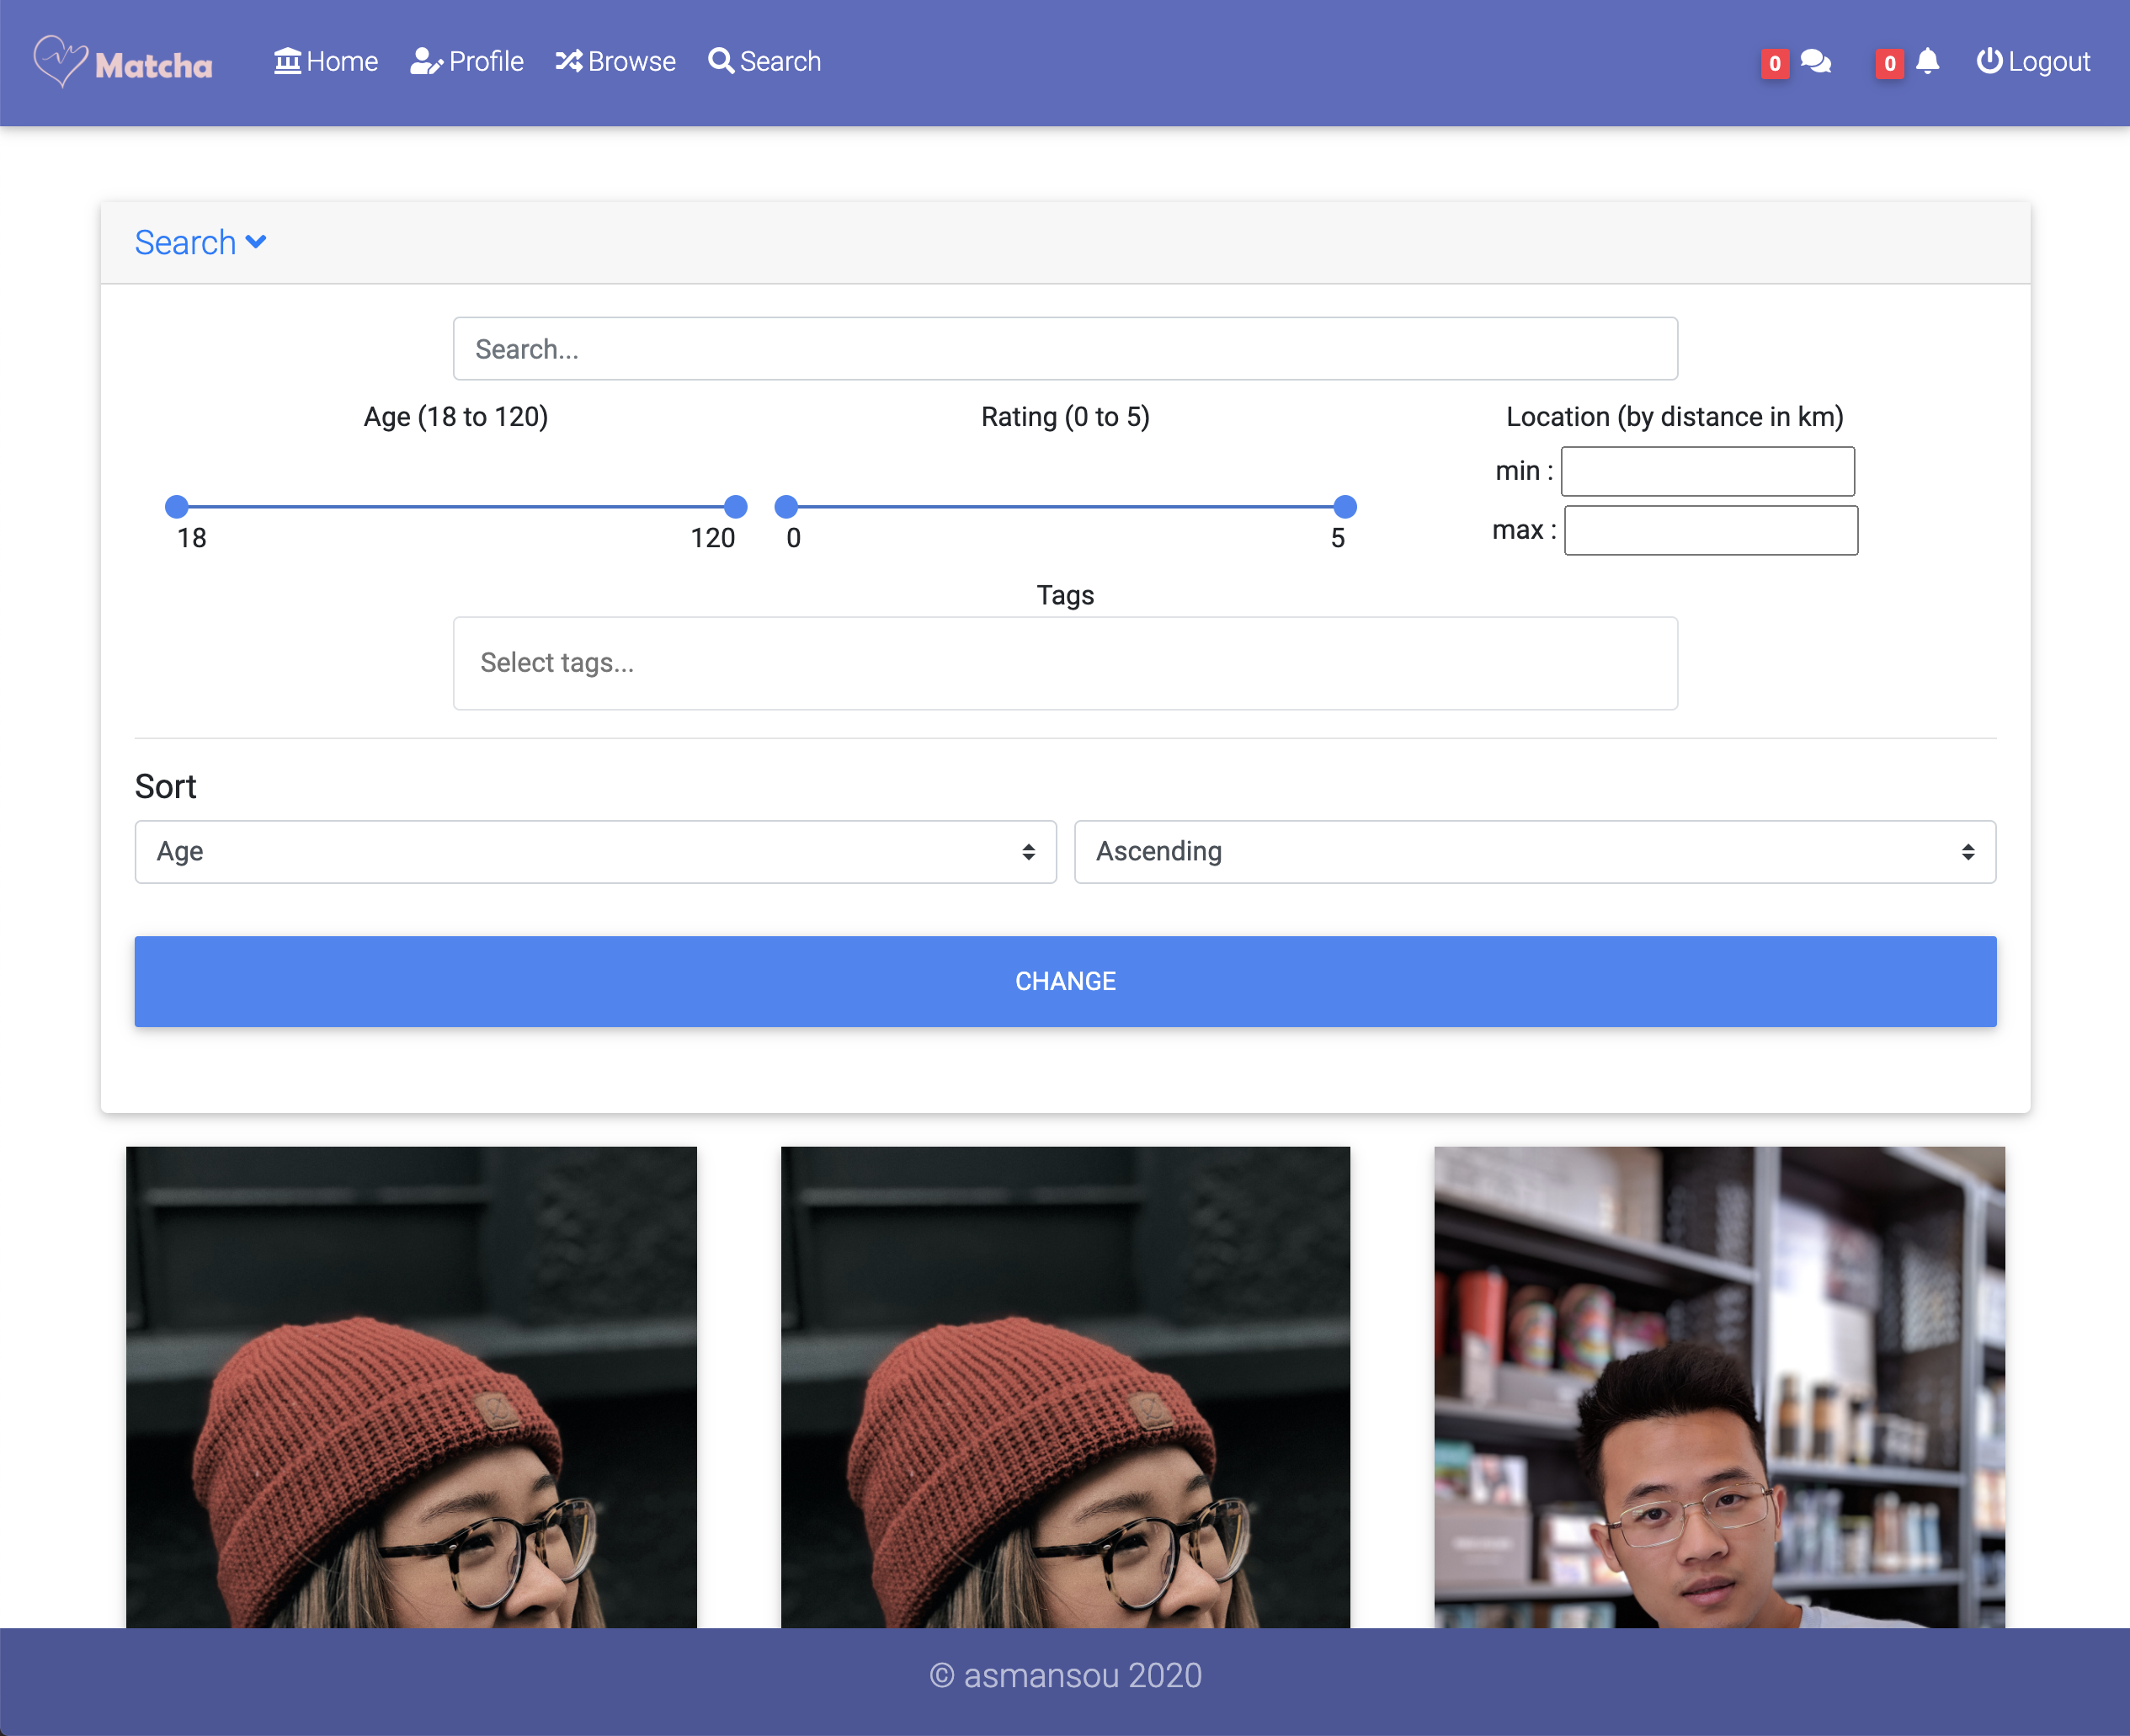Open the Age sort dropdown
This screenshot has width=2130, height=1736.
[x=595, y=852]
